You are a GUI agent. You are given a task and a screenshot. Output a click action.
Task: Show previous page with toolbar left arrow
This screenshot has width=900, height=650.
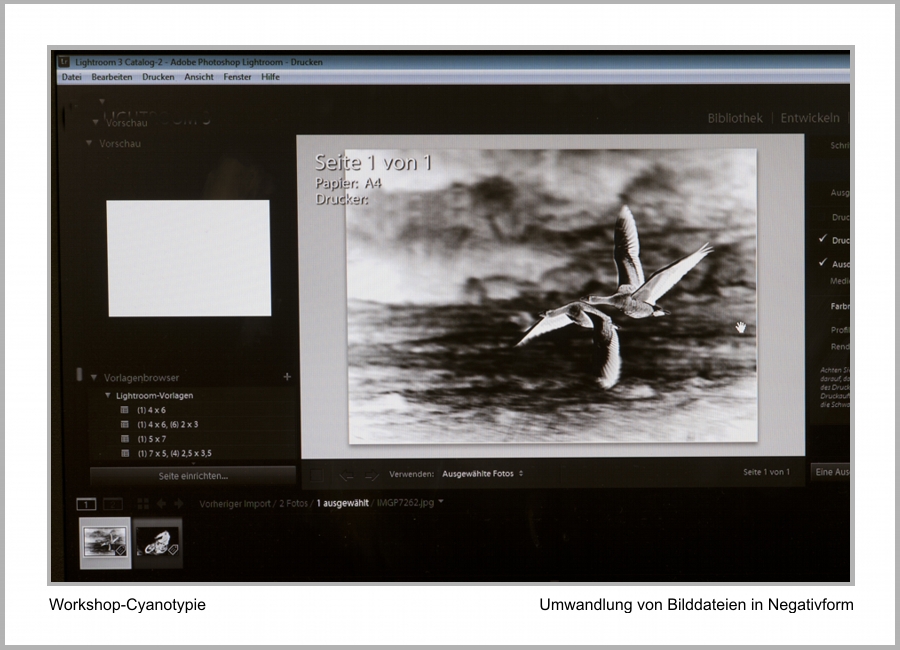click(x=346, y=474)
